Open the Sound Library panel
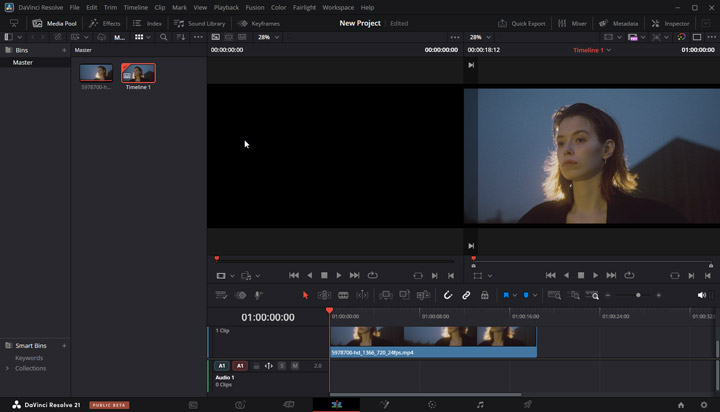720x412 pixels. pos(200,23)
